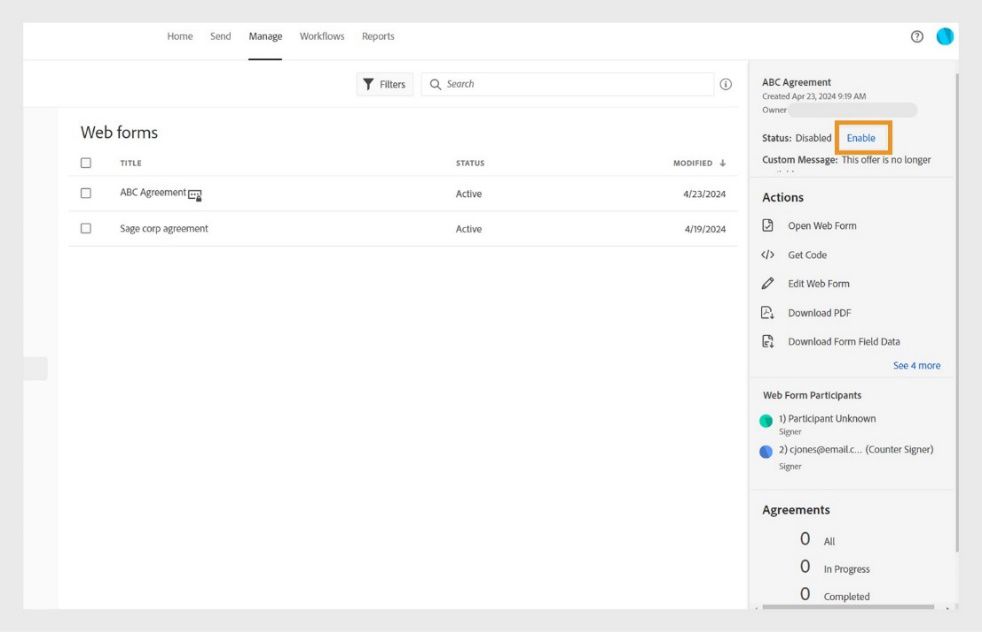The height and width of the screenshot is (632, 982).
Task: Choose Edit Web Form action
Action: coord(819,284)
